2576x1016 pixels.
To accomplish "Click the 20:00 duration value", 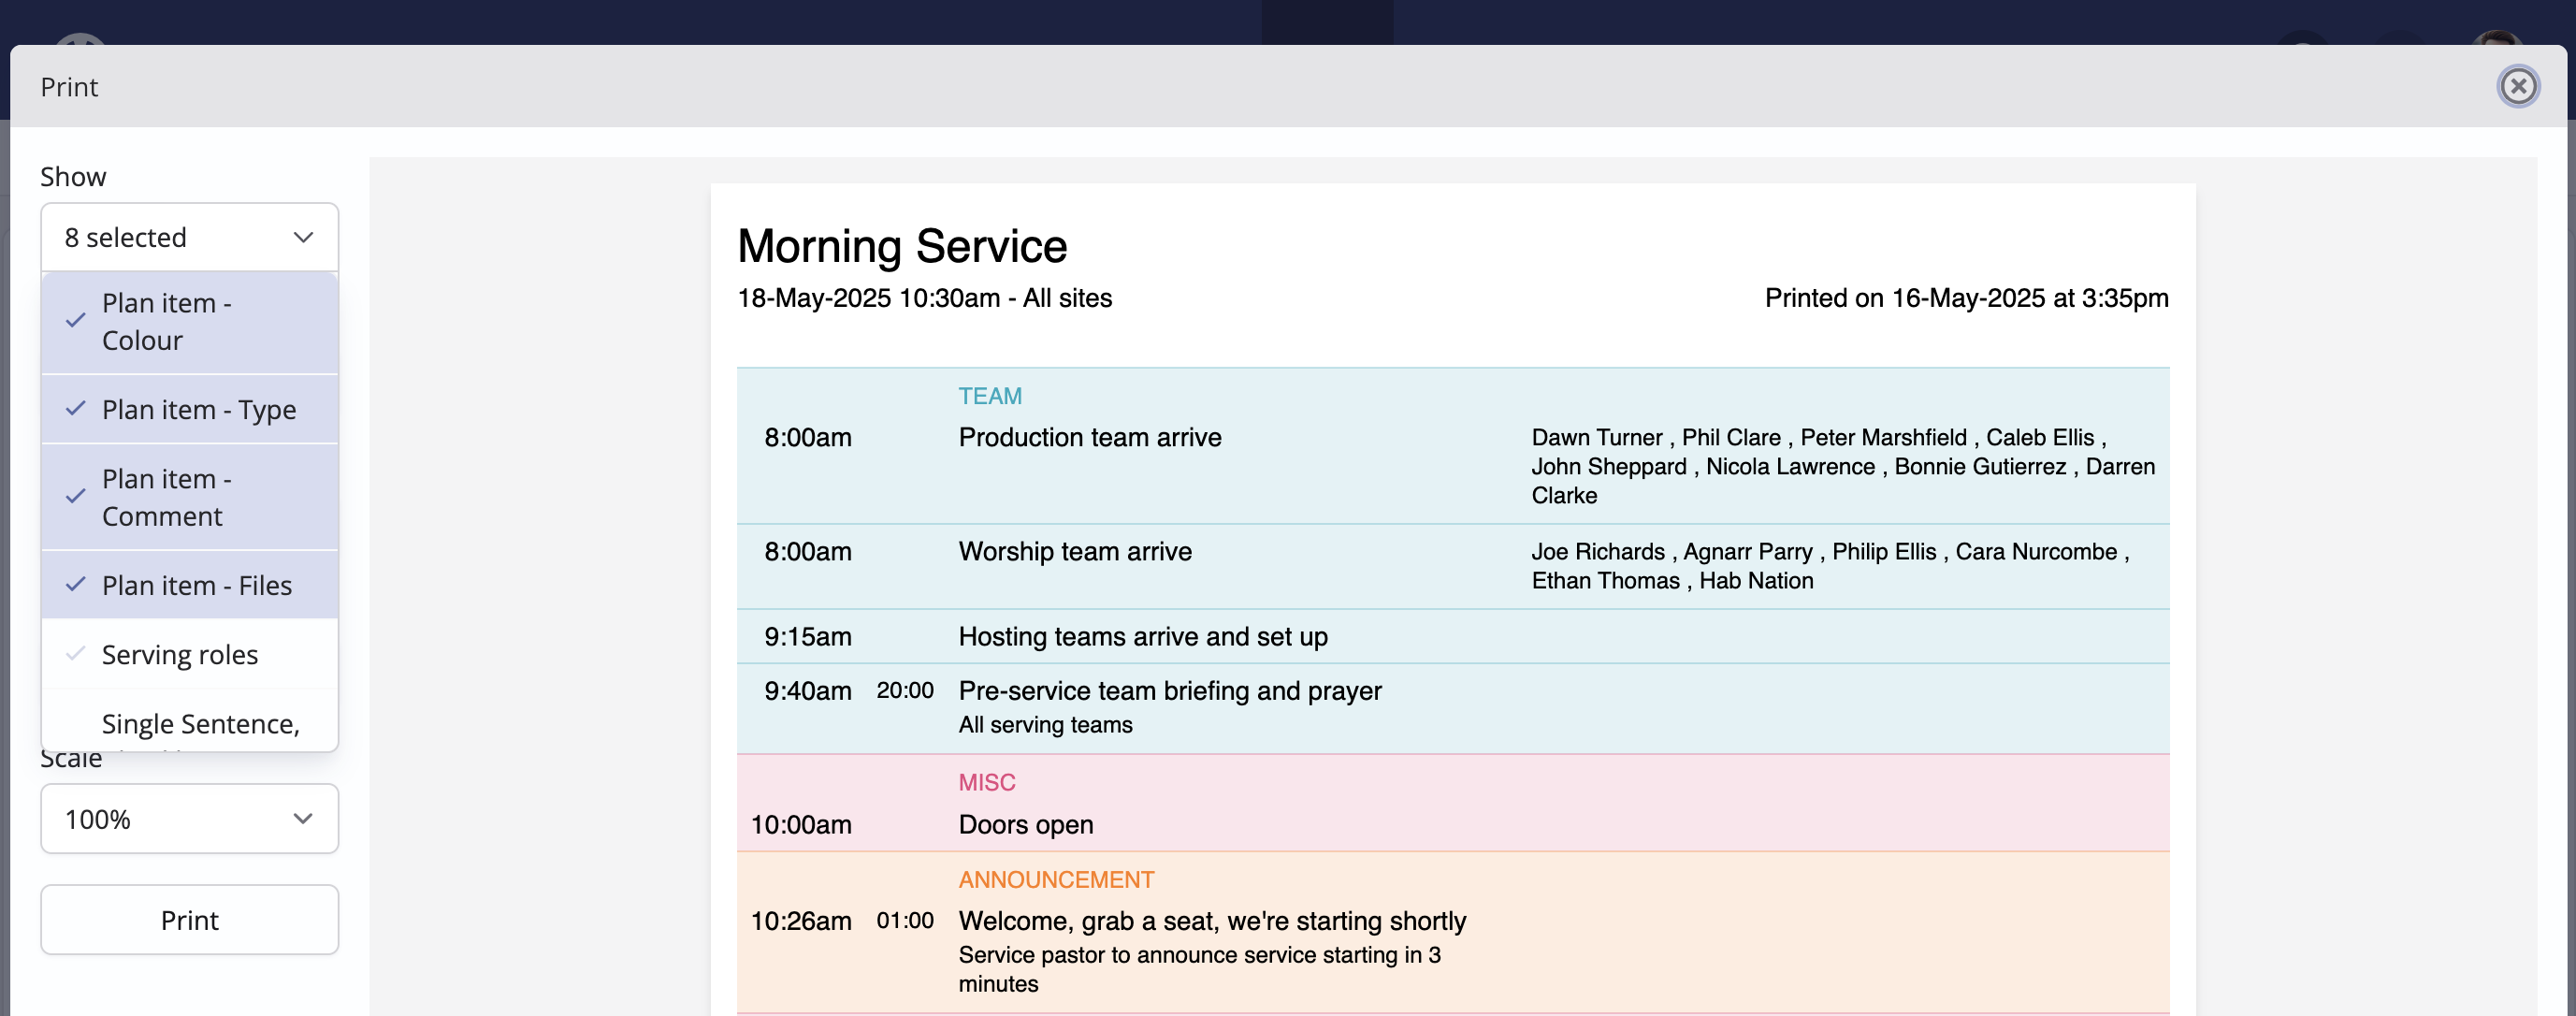I will click(905, 690).
